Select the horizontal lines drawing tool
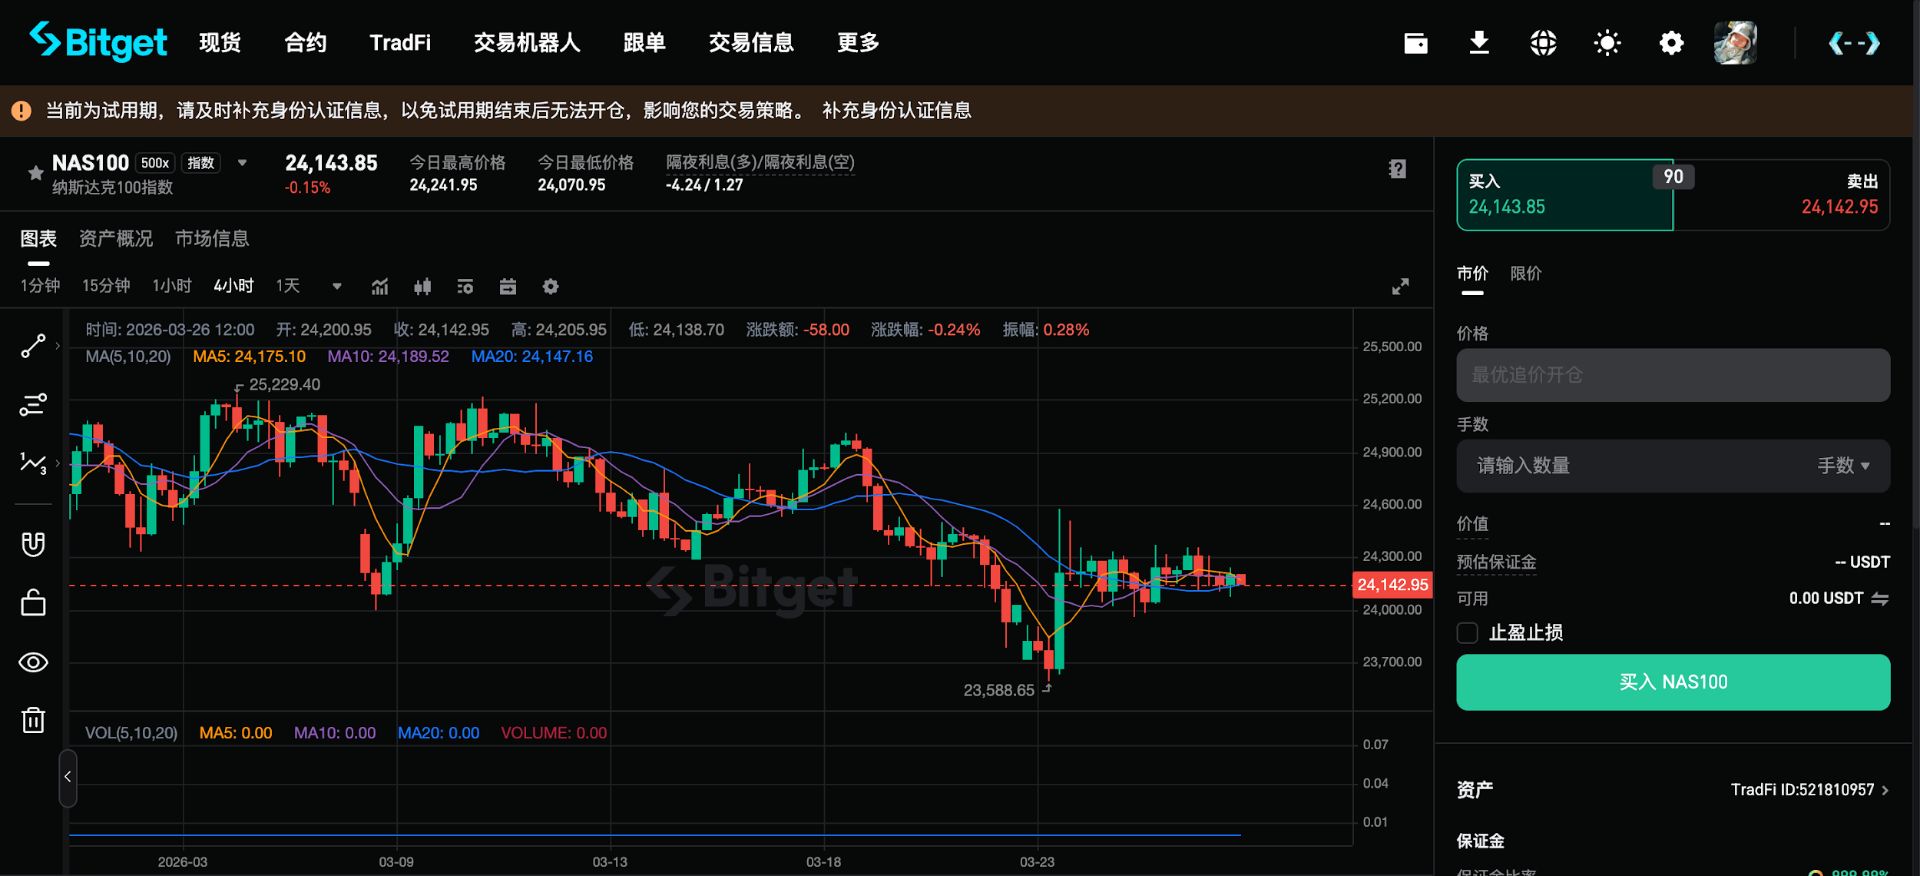Screen dimensions: 1920x876 pos(33,405)
